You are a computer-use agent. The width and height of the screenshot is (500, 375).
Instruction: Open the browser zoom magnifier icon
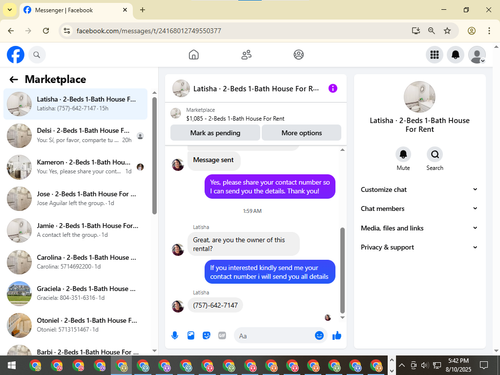pyautogui.click(x=431, y=31)
